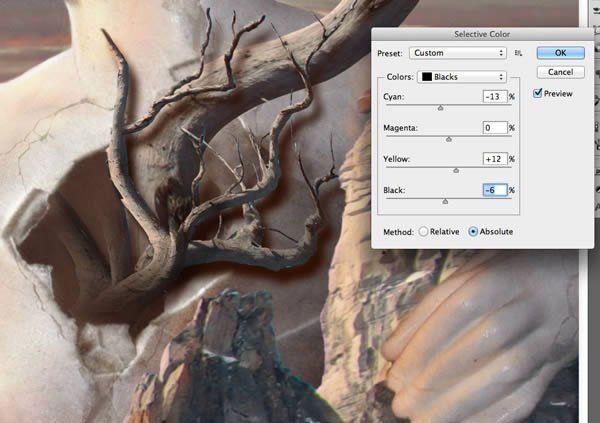Click the Selective Color title bar
This screenshot has width=600, height=423.
tap(482, 34)
